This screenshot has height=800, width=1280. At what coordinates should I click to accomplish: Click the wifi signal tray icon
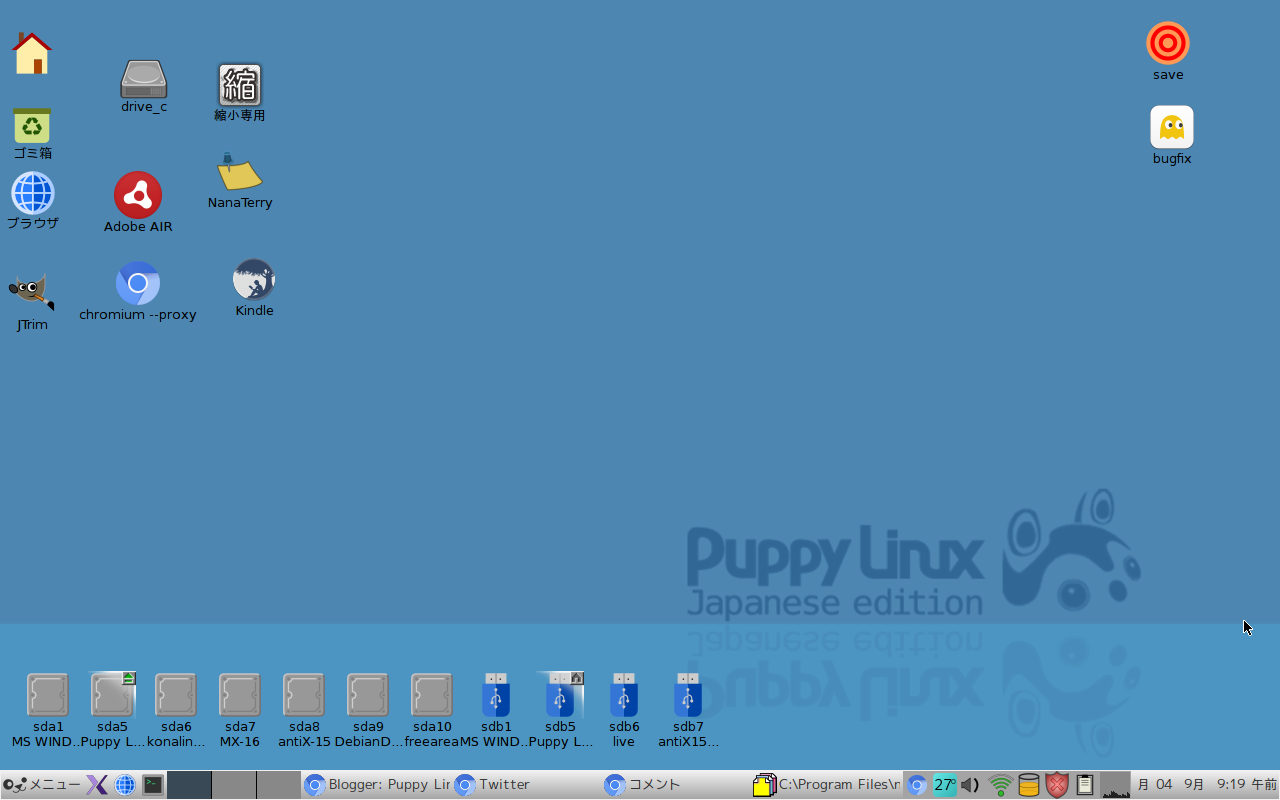[x=999, y=785]
